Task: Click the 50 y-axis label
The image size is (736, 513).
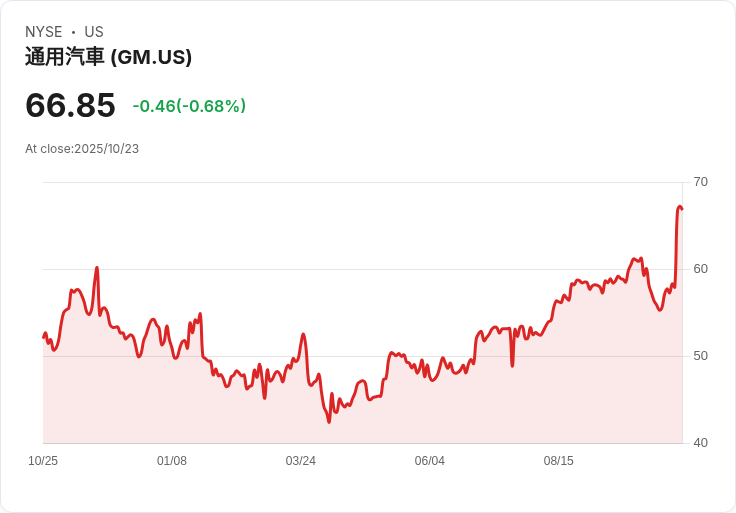Action: [700, 356]
